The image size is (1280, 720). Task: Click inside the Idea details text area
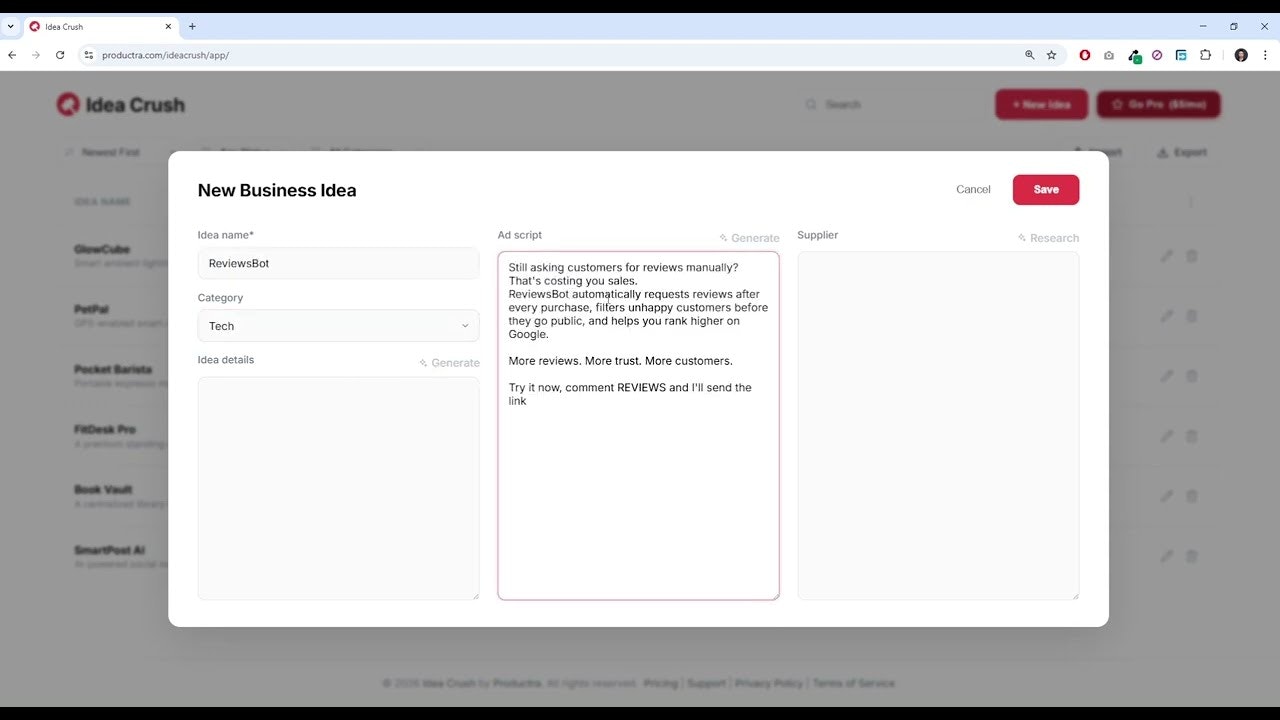[338, 488]
